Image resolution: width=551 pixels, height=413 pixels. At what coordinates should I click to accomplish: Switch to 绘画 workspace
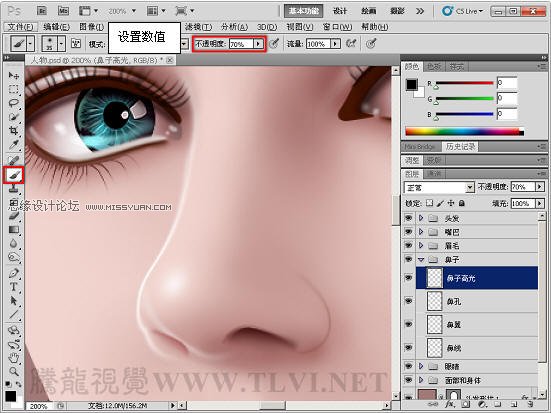tap(368, 11)
